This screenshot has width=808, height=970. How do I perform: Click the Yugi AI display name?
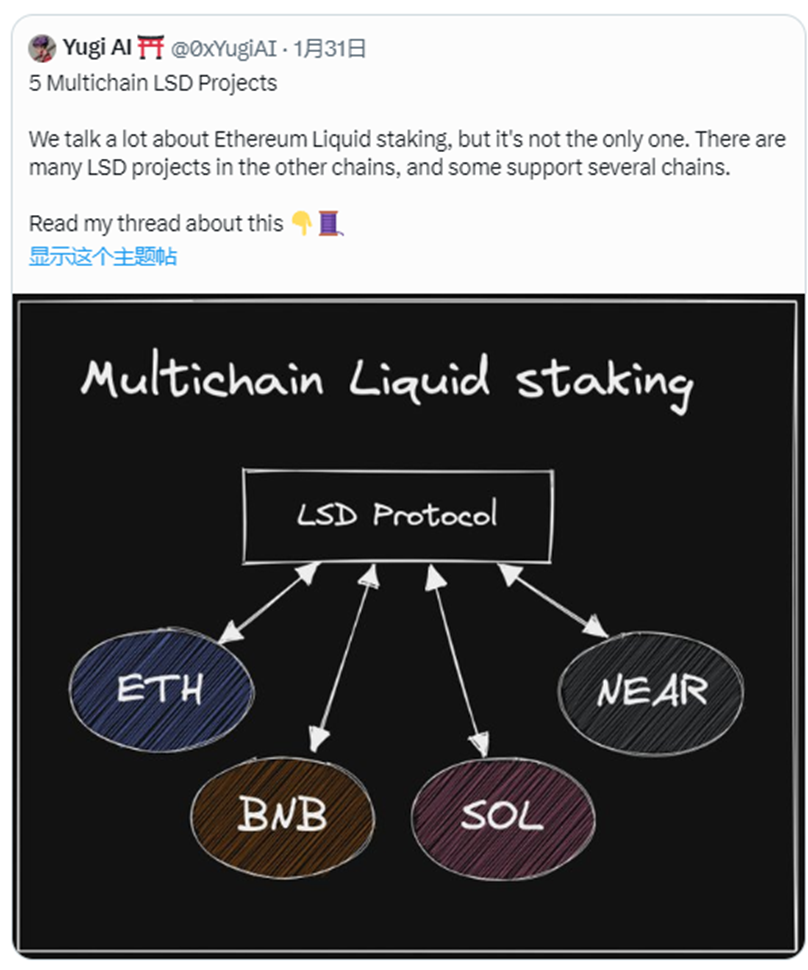click(x=97, y=48)
